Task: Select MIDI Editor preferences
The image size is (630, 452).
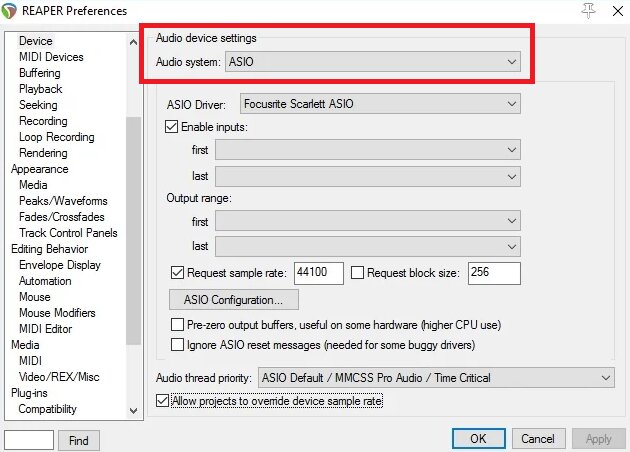Action: click(x=46, y=329)
